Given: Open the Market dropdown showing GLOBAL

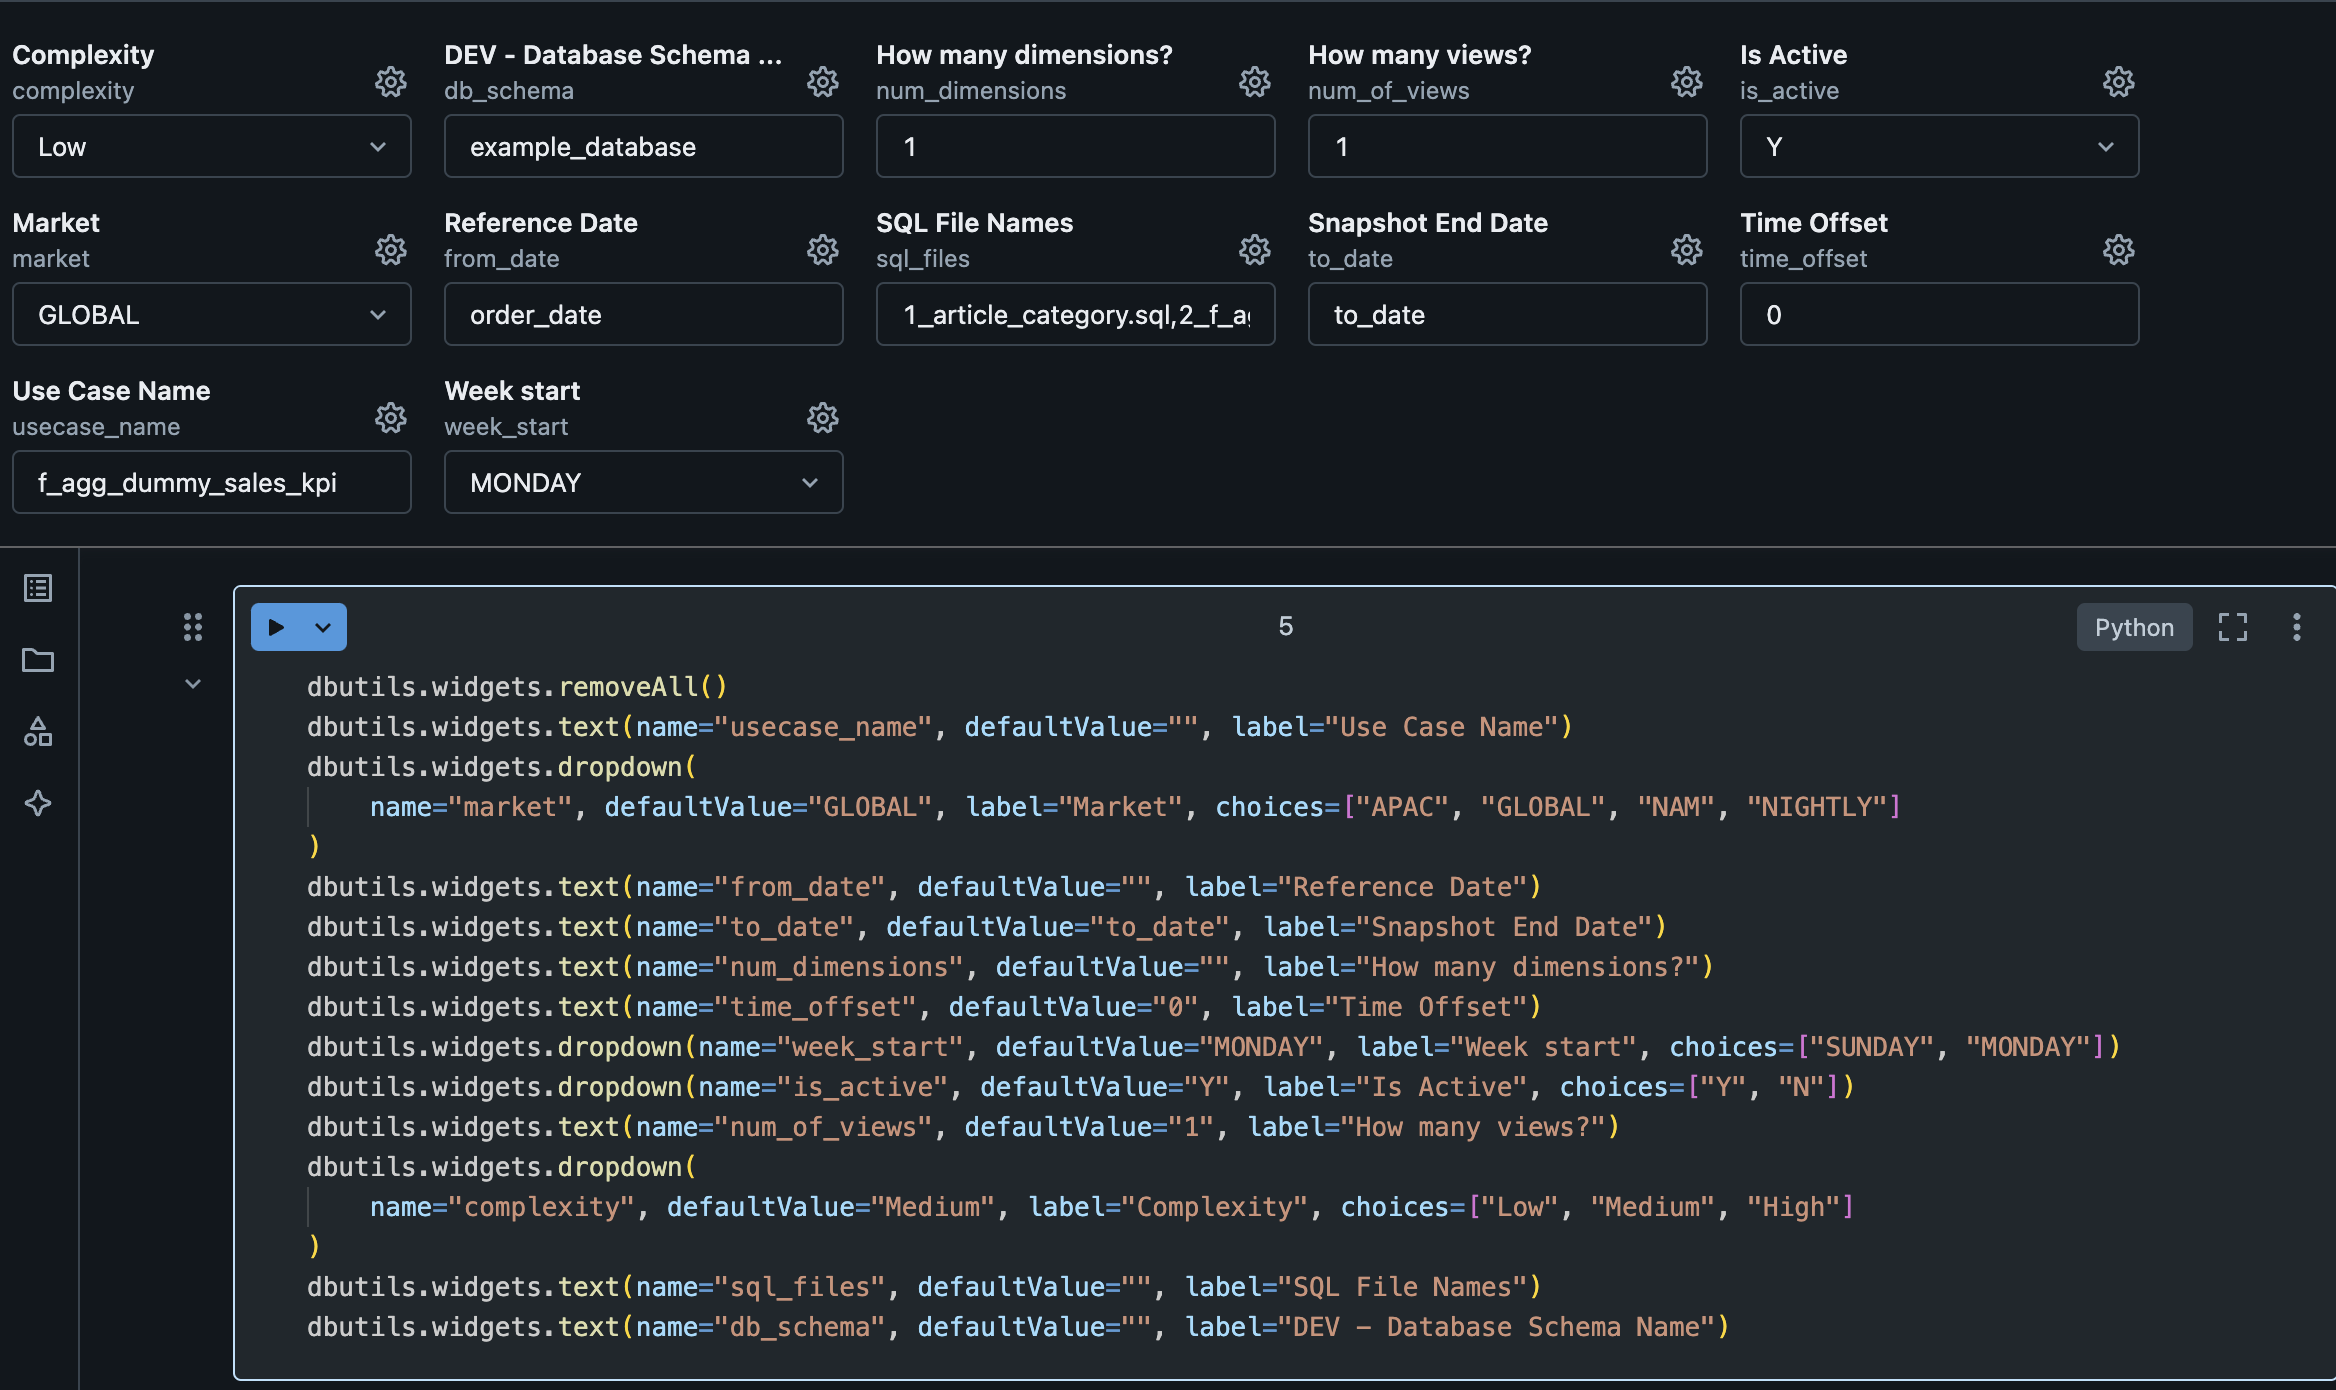Looking at the screenshot, I should tap(212, 315).
